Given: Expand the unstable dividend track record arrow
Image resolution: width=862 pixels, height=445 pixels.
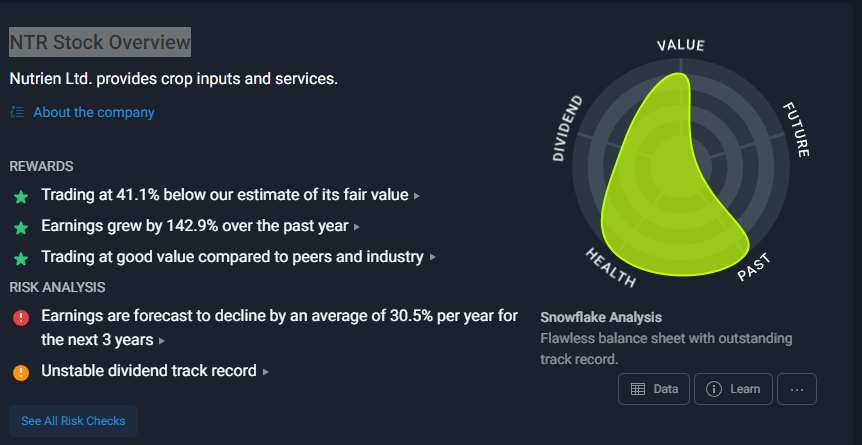Looking at the screenshot, I should pos(265,372).
